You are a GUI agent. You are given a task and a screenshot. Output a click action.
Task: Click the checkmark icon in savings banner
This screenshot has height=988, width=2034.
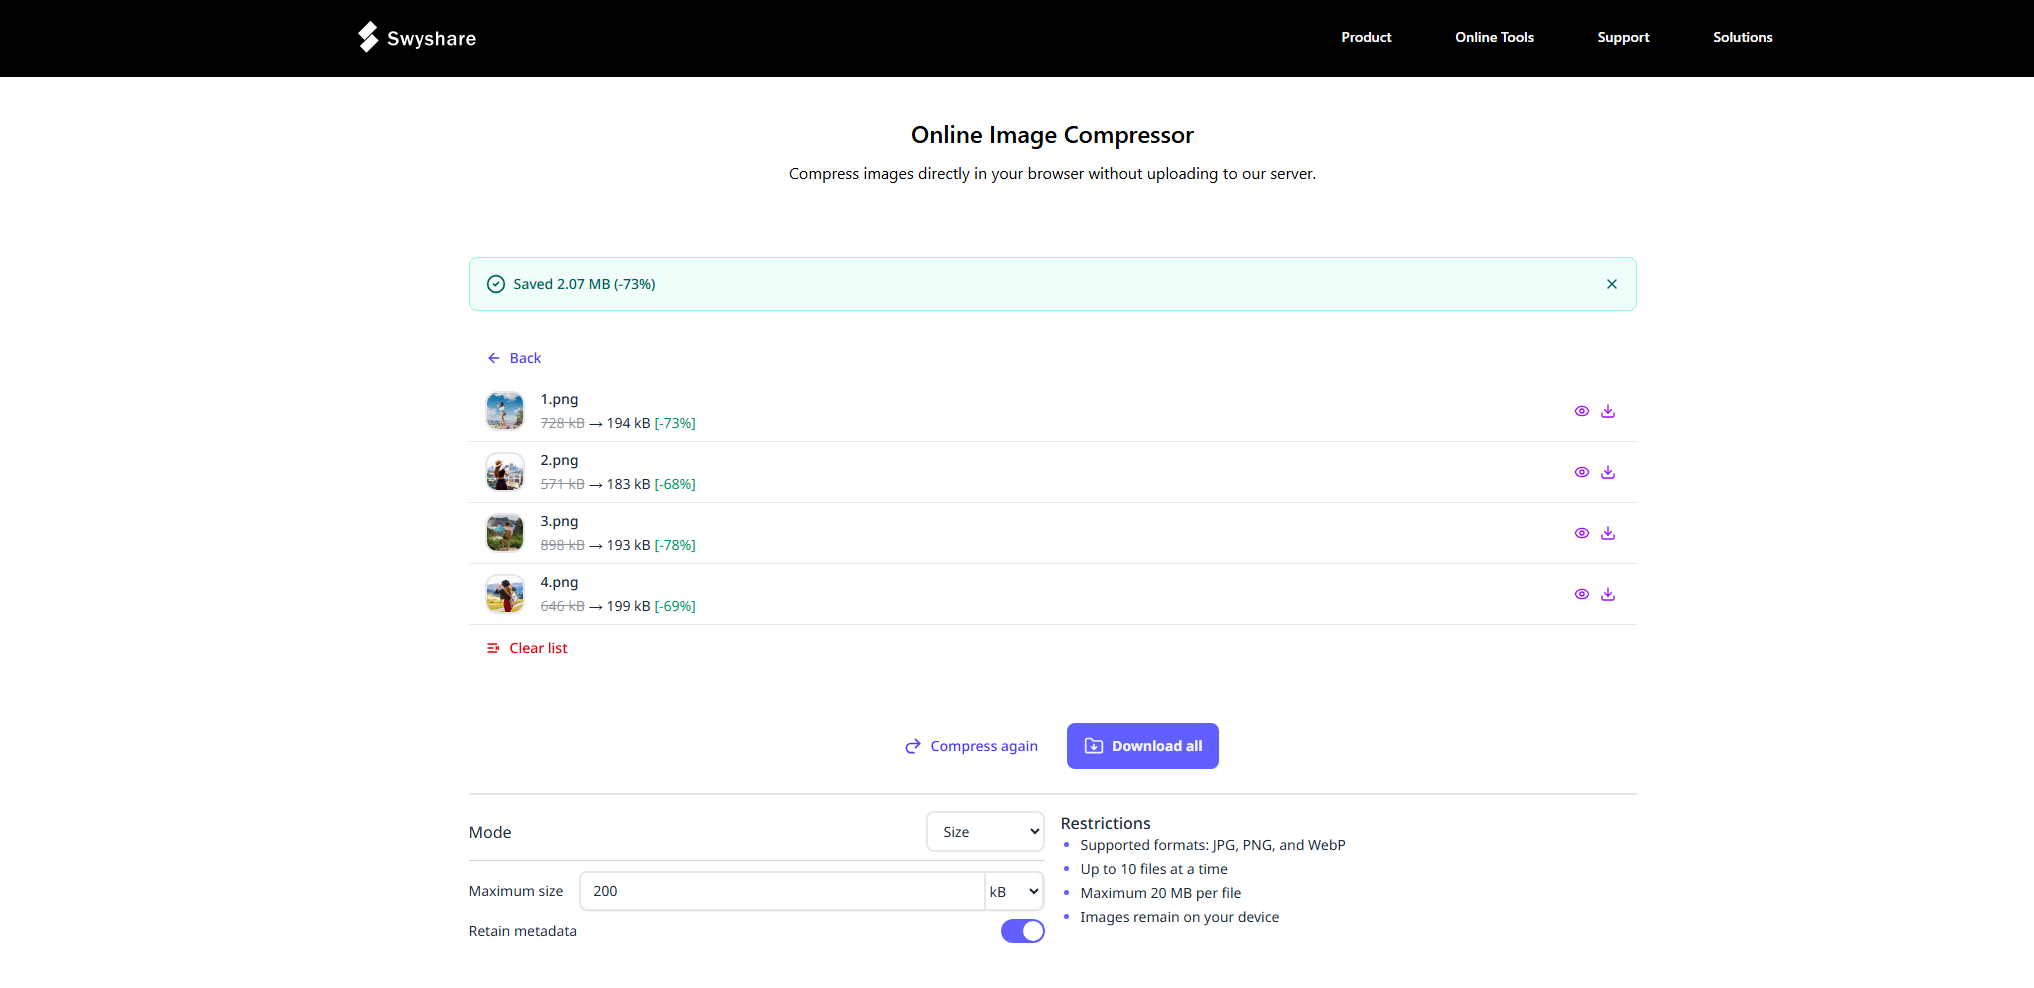[x=495, y=284]
